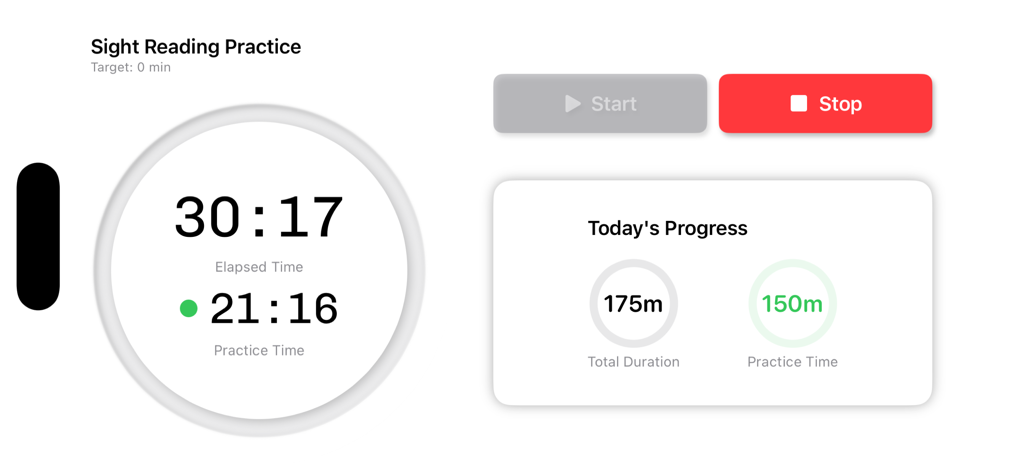The image size is (1024, 473).
Task: Click the circular timer's gray outer ring
Action: 102,270
